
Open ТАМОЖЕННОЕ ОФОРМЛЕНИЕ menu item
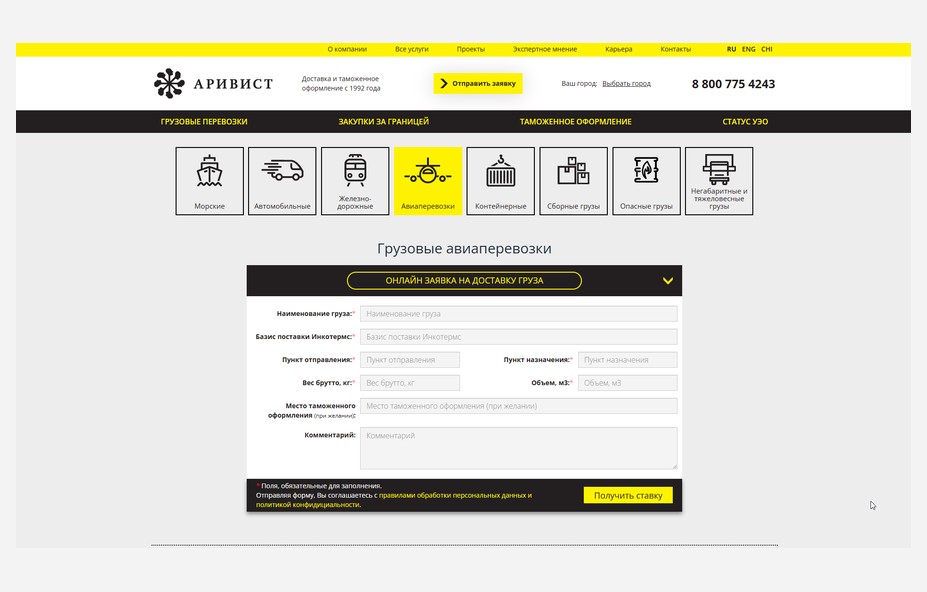[x=575, y=122]
